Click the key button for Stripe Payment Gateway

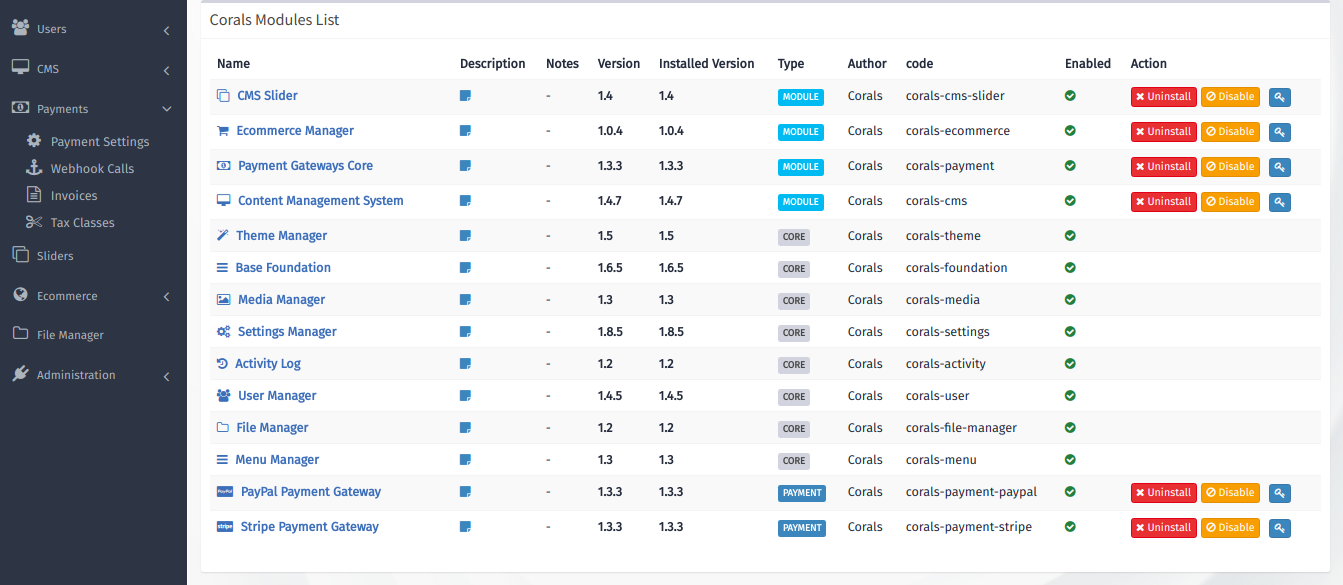coord(1279,528)
